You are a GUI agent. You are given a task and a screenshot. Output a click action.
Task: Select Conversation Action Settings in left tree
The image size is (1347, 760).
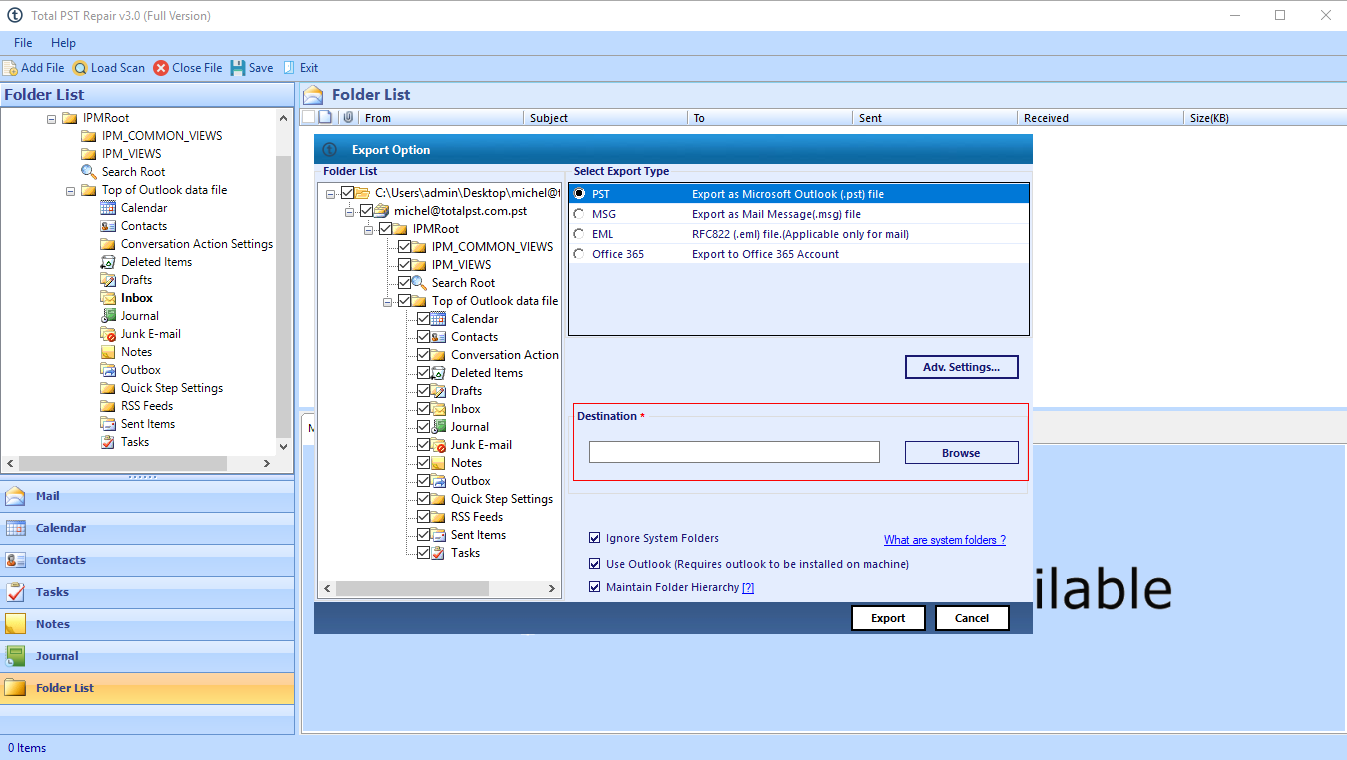[197, 244]
